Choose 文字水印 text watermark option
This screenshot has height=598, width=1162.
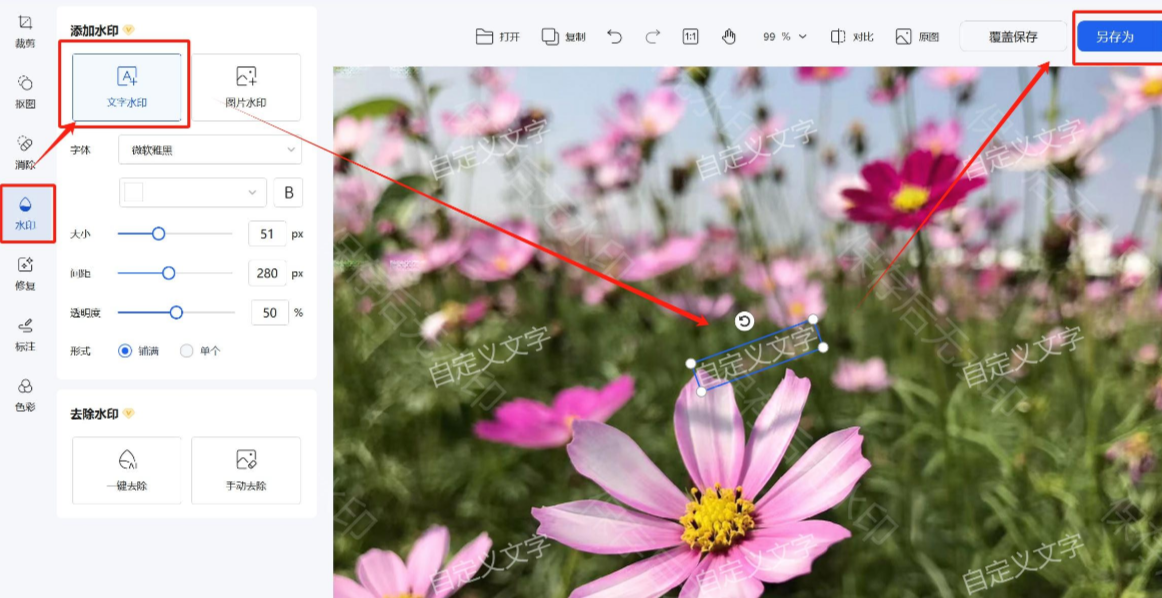point(127,87)
